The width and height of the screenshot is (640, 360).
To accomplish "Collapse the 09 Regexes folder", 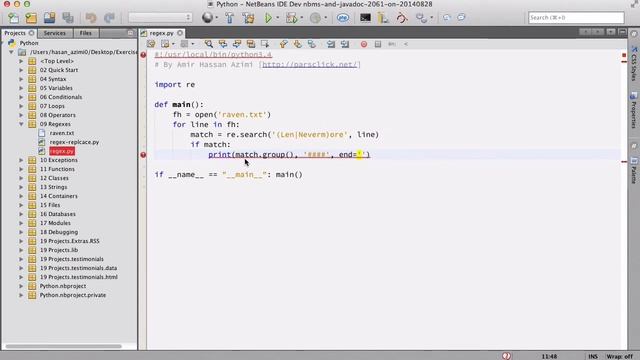I will (21, 124).
